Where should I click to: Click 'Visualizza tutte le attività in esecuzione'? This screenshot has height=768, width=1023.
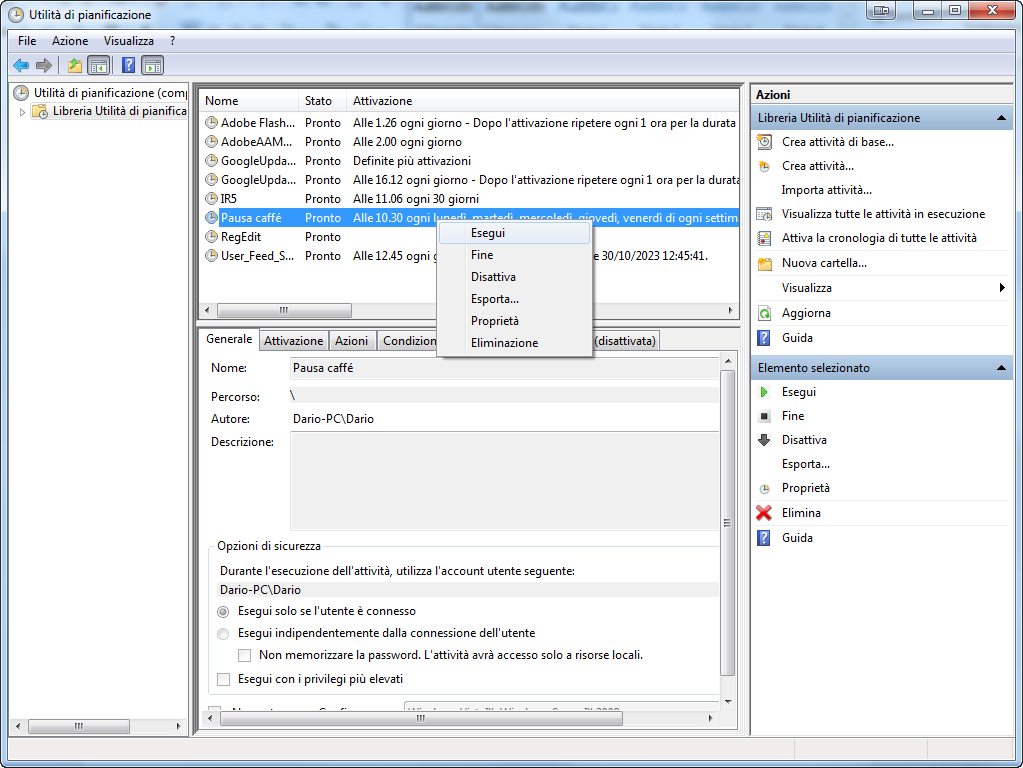click(883, 214)
